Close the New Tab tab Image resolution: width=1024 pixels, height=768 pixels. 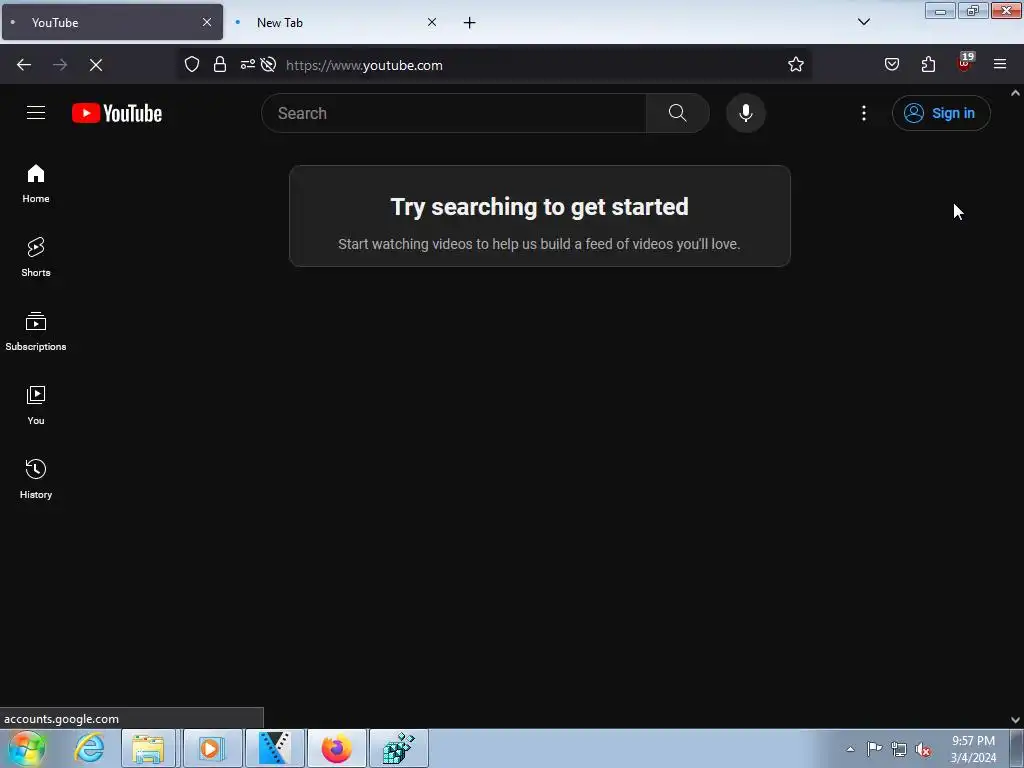tap(432, 22)
